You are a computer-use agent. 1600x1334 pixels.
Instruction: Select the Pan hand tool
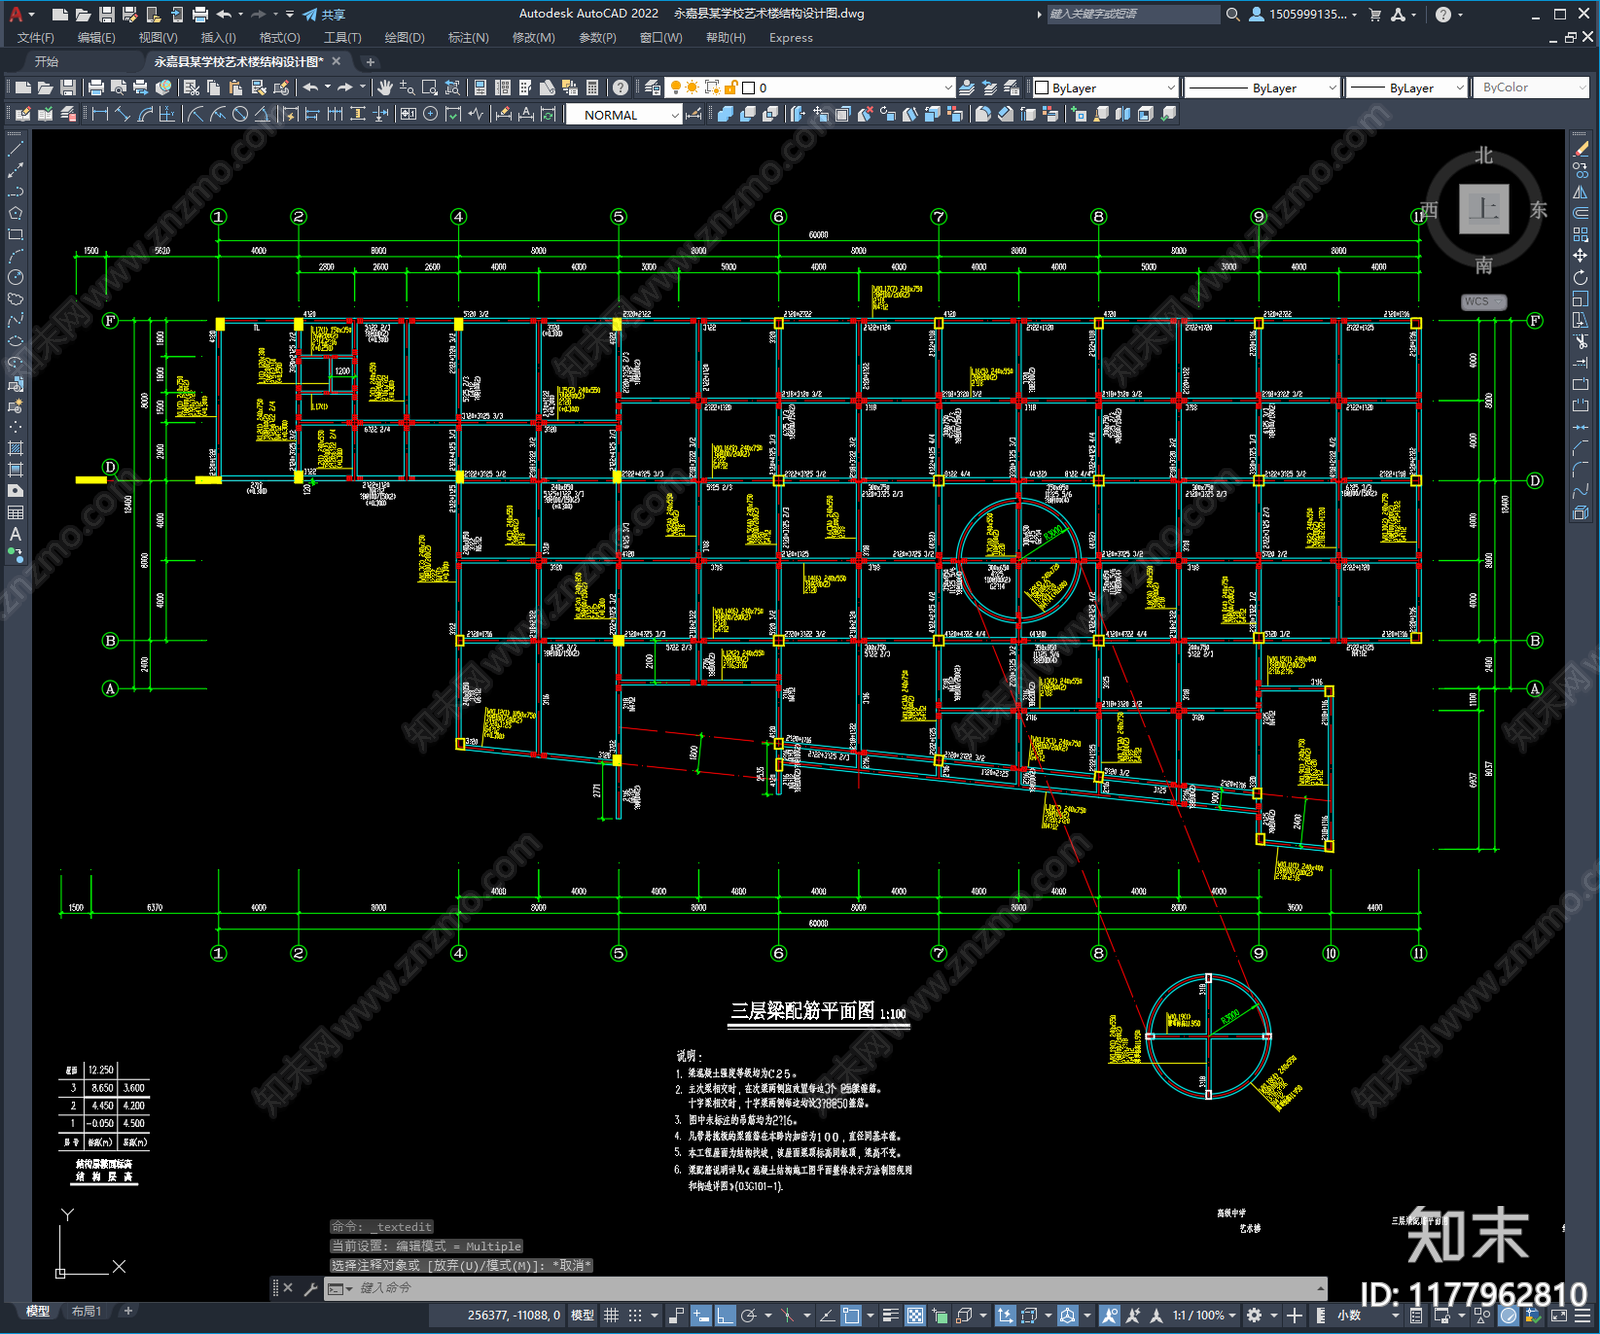[x=385, y=88]
